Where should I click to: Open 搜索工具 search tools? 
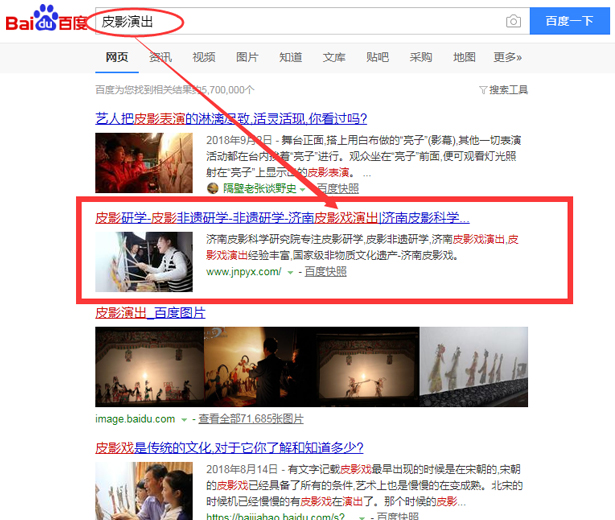pos(508,90)
